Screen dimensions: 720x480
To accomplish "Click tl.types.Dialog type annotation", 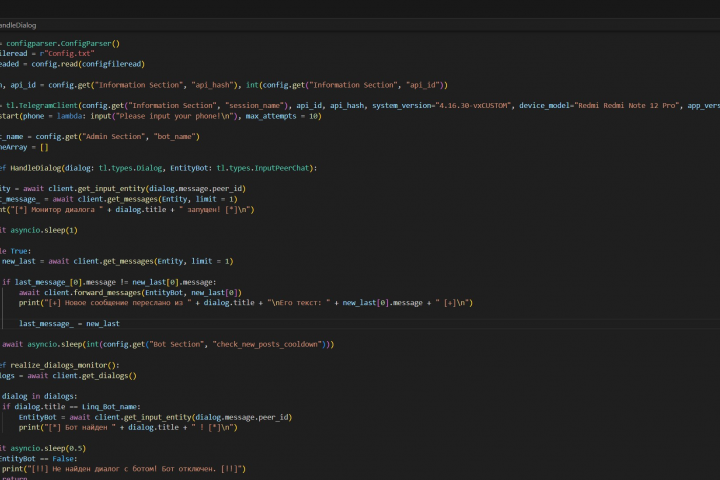I will coord(130,168).
